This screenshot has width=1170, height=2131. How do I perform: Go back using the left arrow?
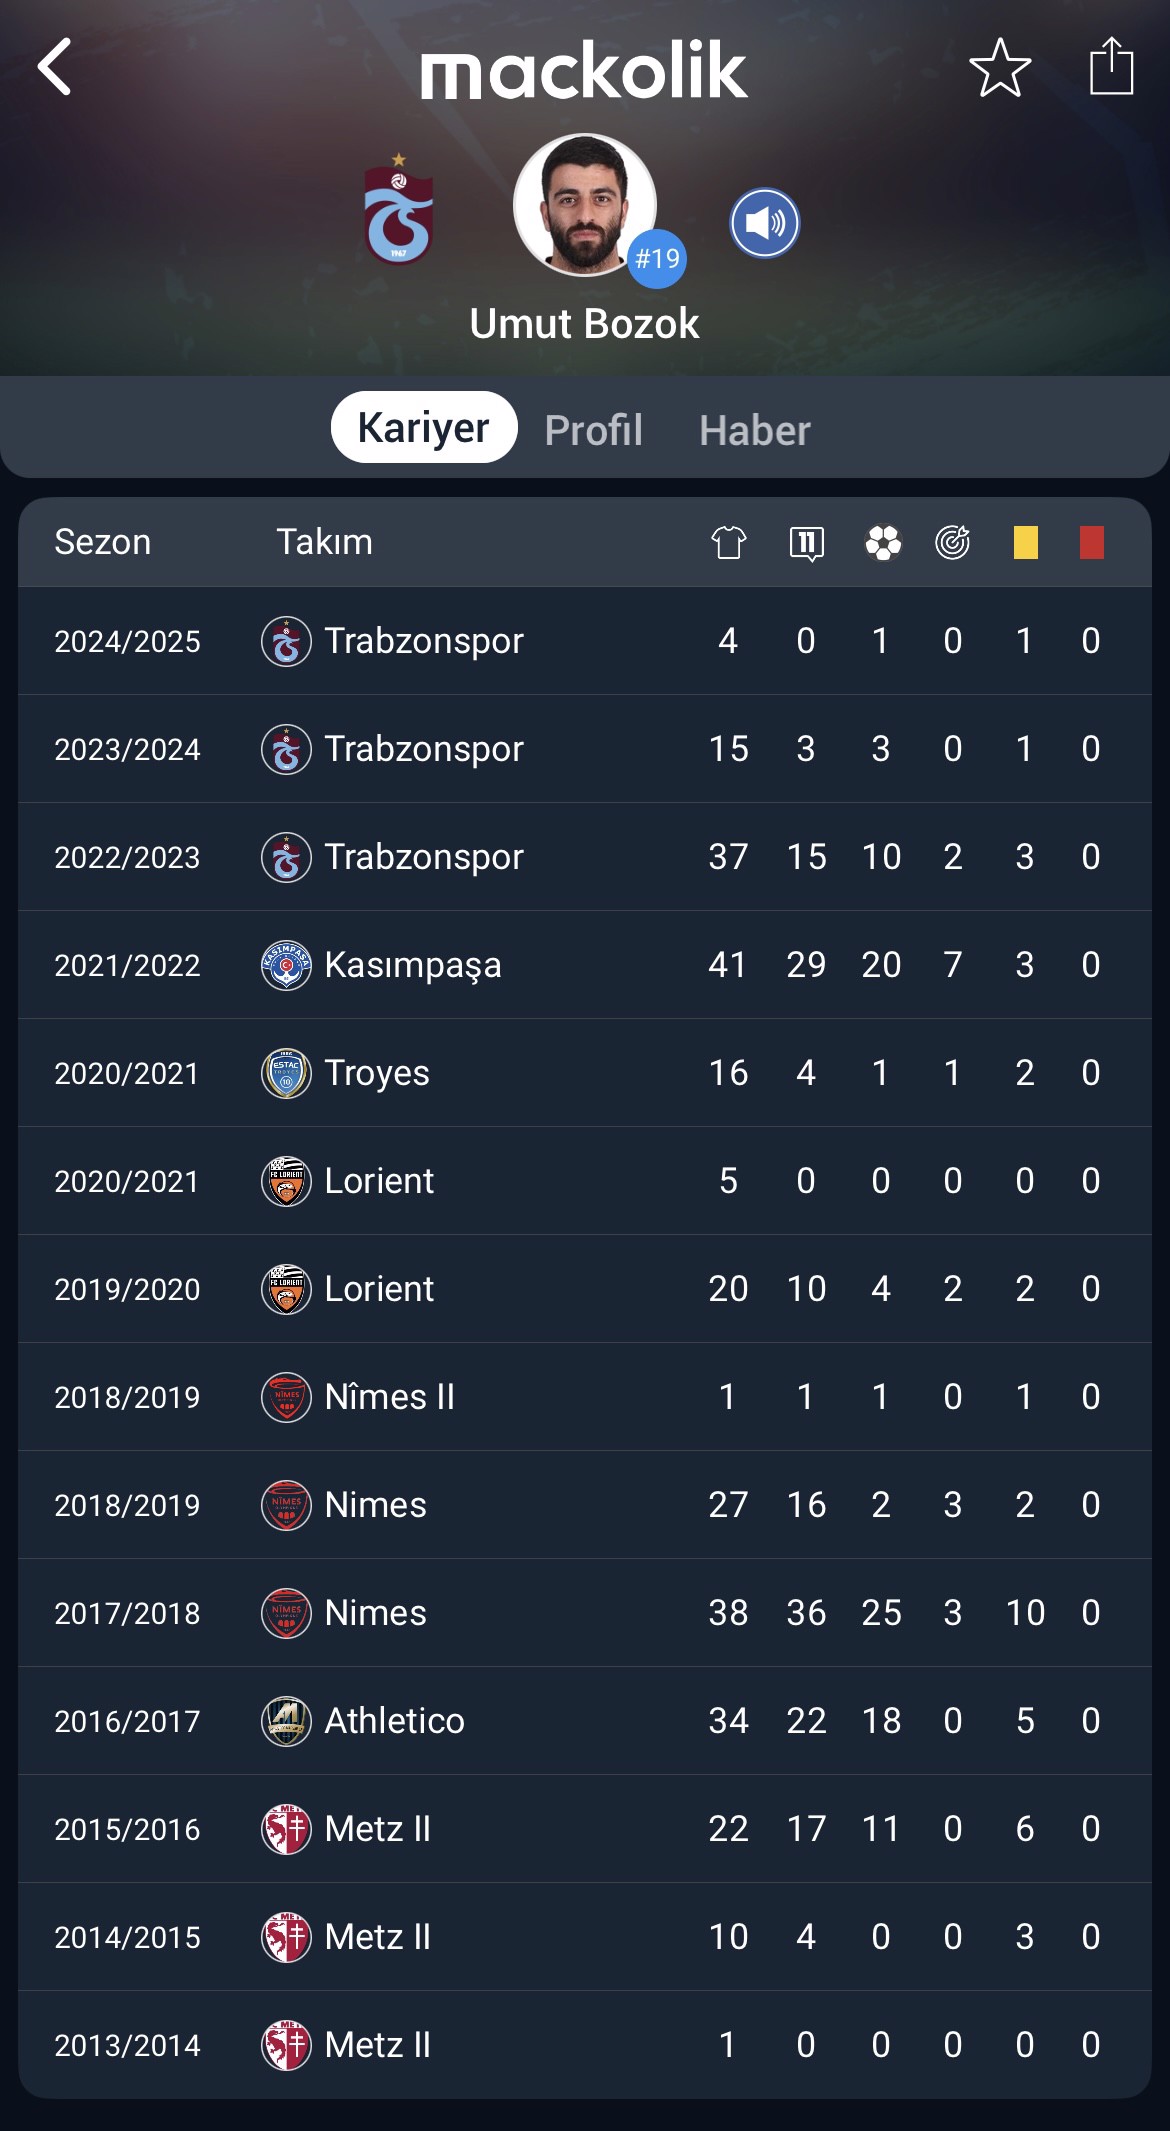pos(54,67)
